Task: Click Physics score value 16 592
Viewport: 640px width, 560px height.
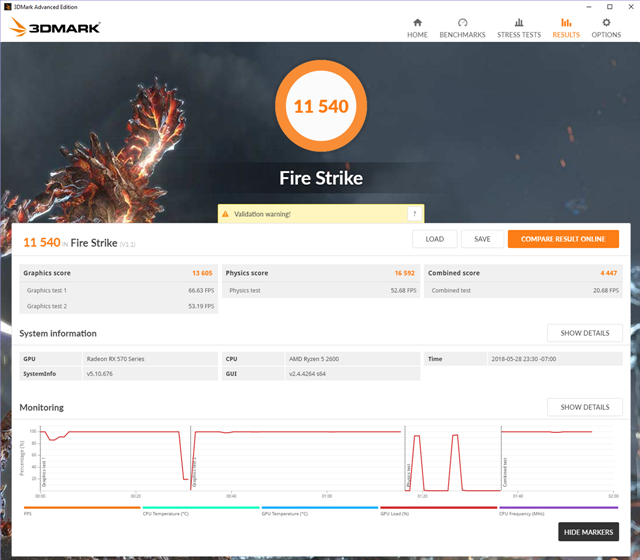Action: pyautogui.click(x=404, y=273)
